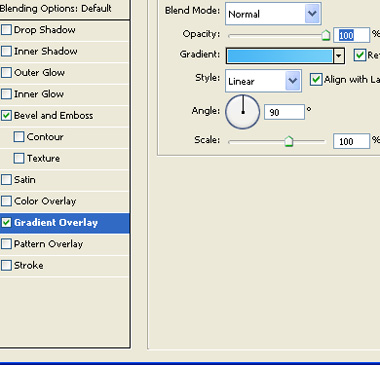380x365 pixels.
Task: Select the Satin style label
Action: (x=25, y=180)
